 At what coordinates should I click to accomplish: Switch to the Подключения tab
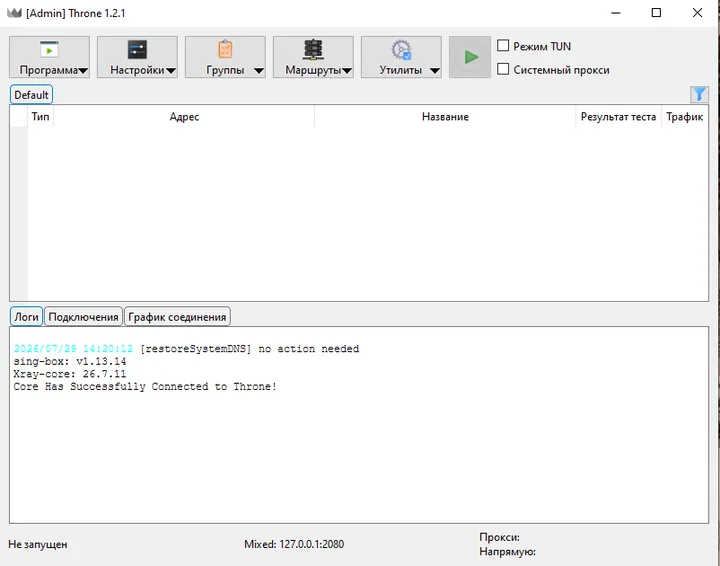84,317
